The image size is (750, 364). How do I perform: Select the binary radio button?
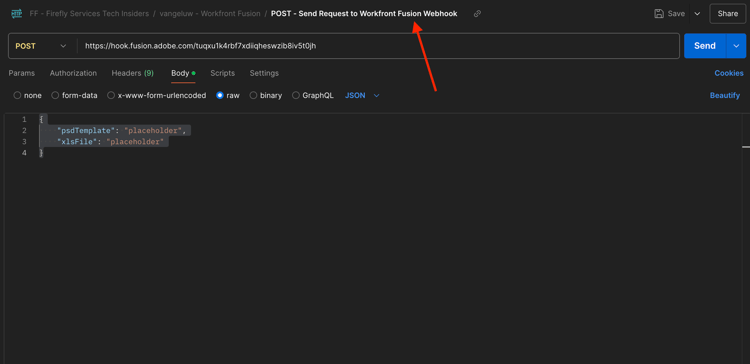pyautogui.click(x=253, y=95)
